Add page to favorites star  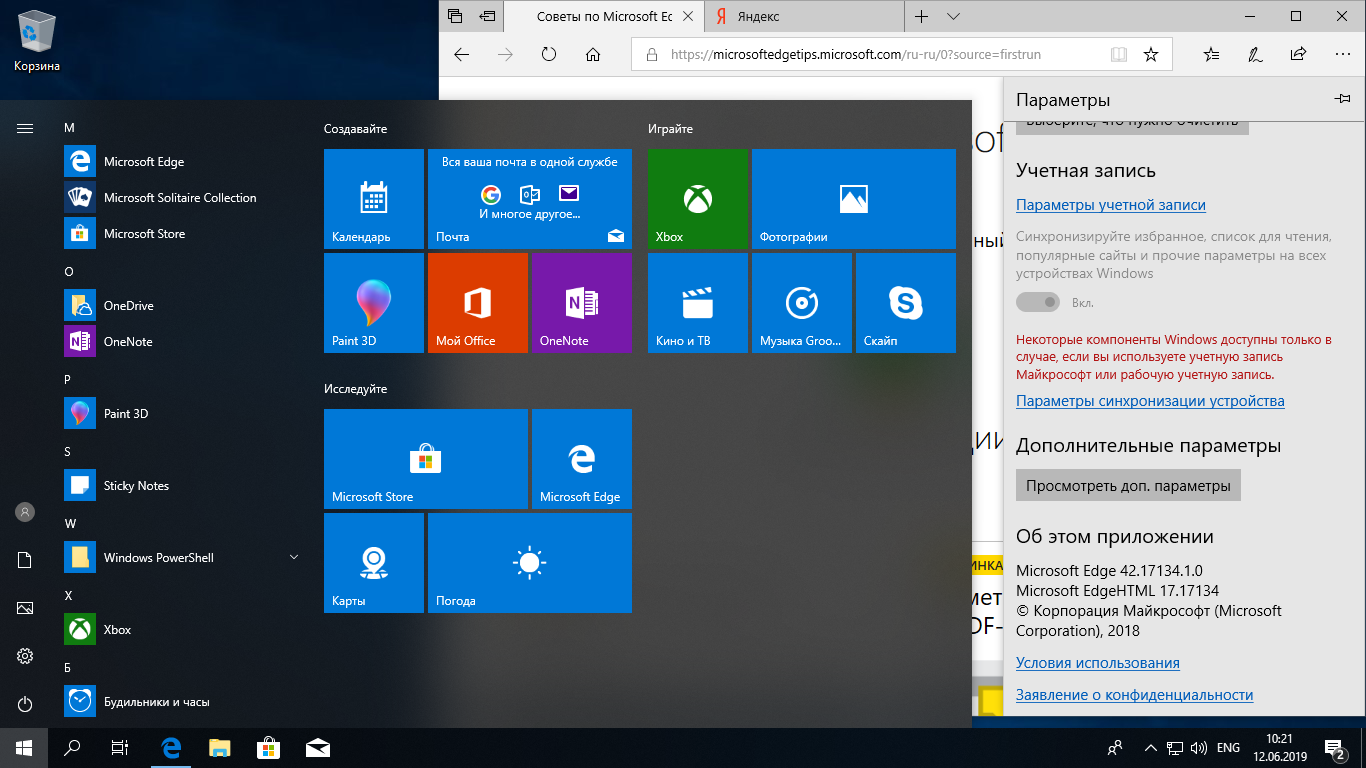coord(1151,55)
